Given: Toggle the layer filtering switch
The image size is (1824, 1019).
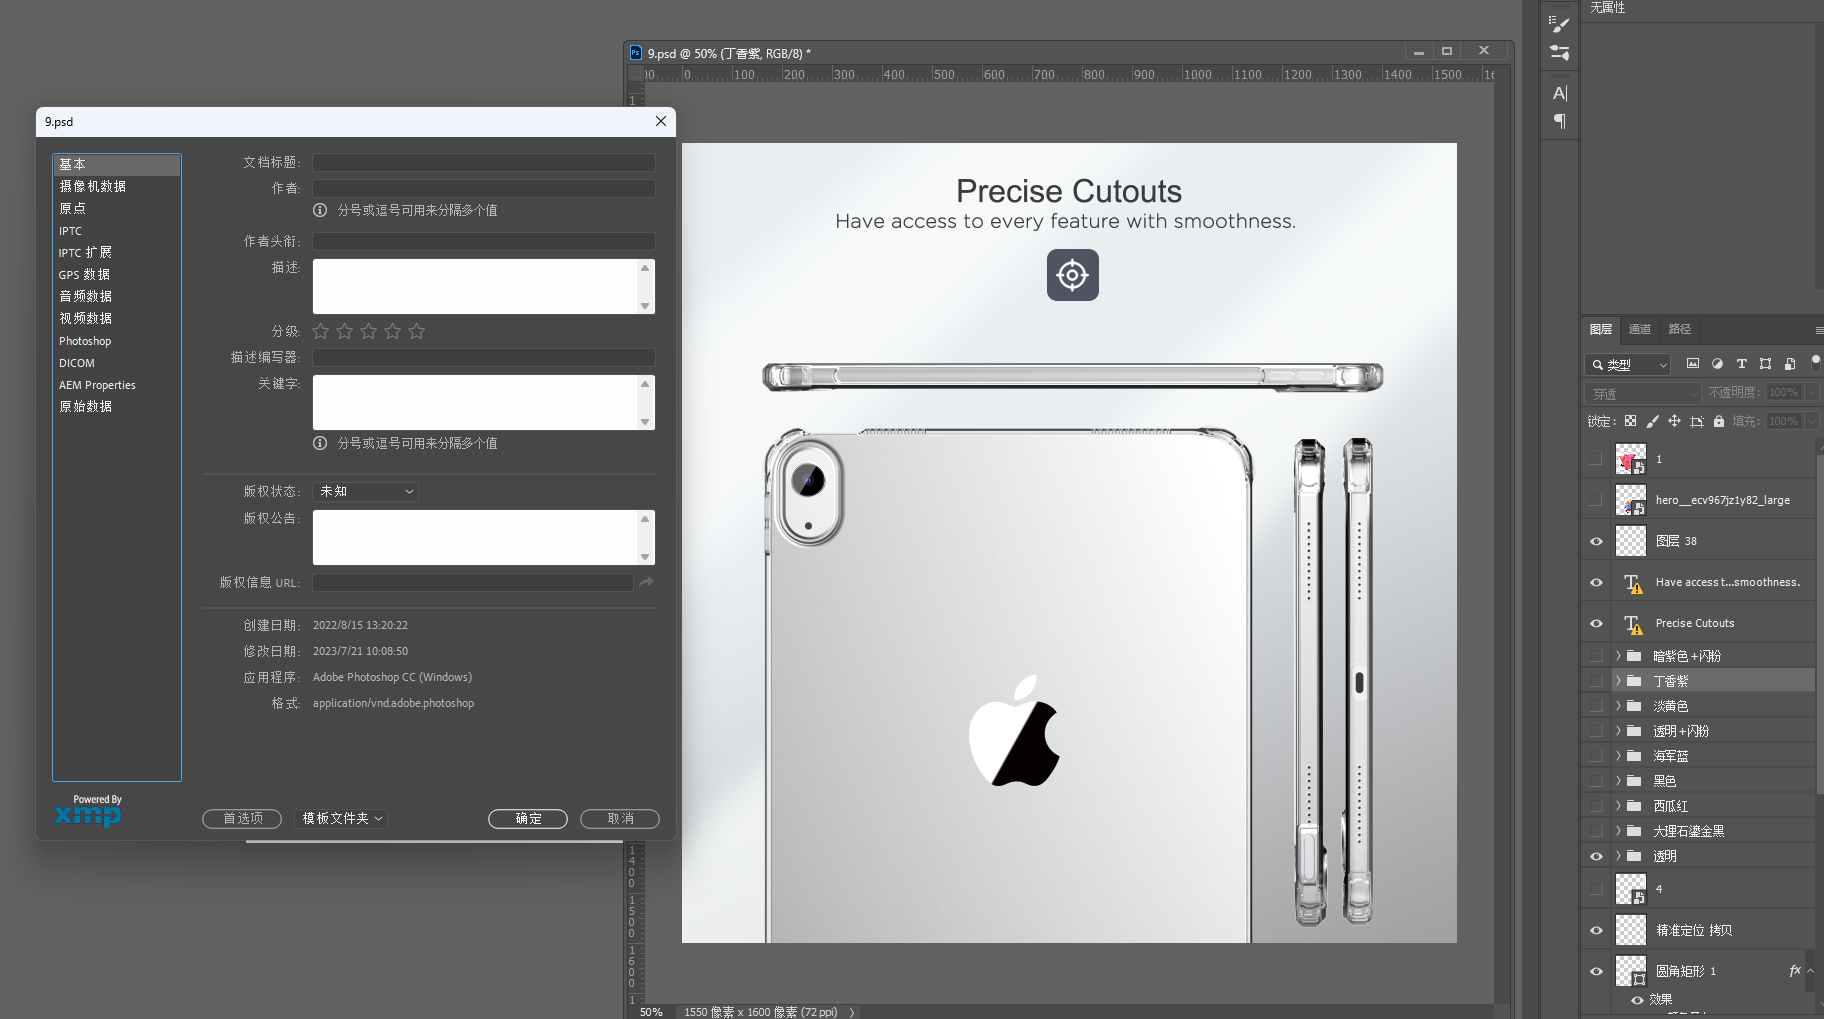Looking at the screenshot, I should [x=1816, y=362].
